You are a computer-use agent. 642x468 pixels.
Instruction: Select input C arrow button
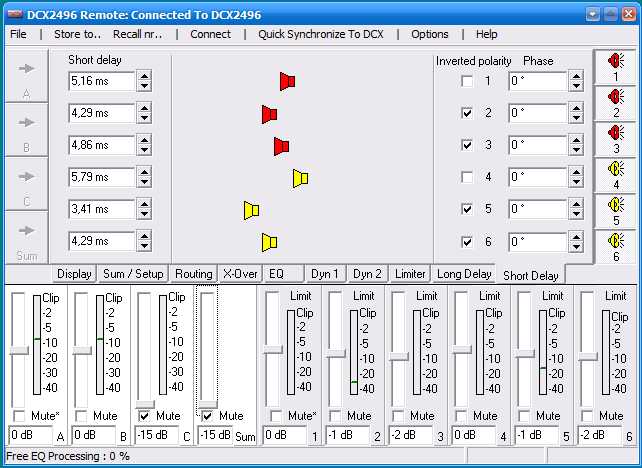tap(27, 184)
